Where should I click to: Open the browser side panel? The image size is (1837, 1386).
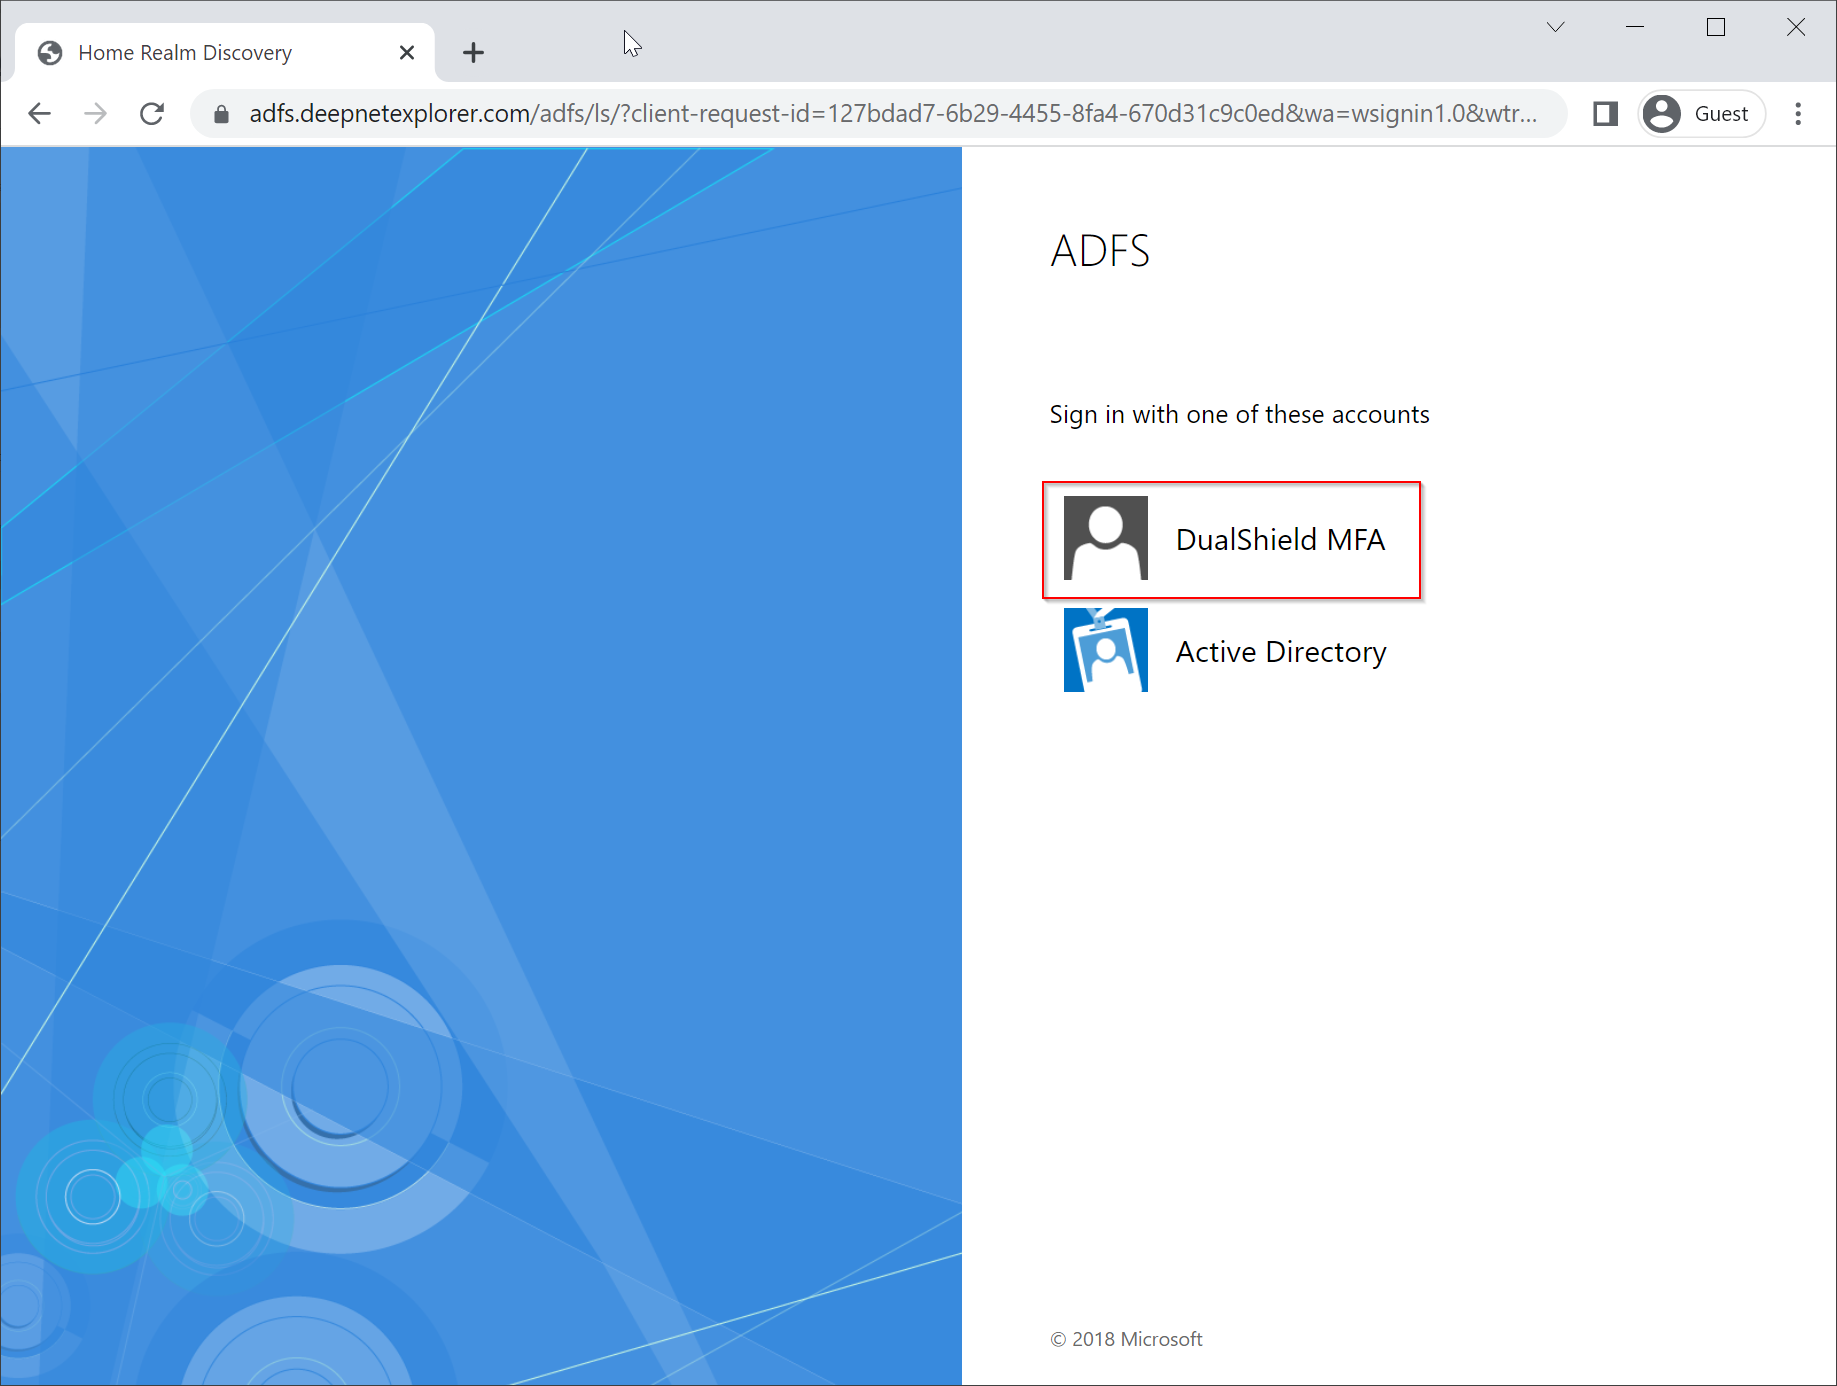1605,114
